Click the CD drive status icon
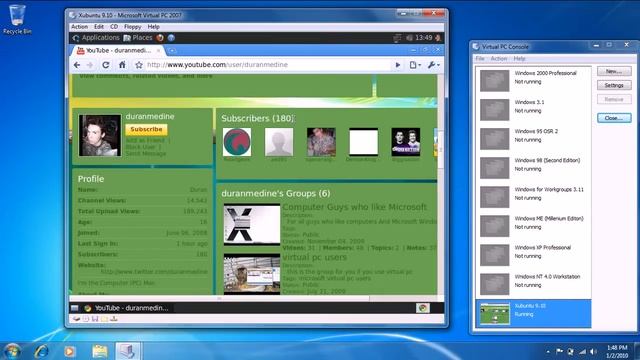 tap(86, 319)
